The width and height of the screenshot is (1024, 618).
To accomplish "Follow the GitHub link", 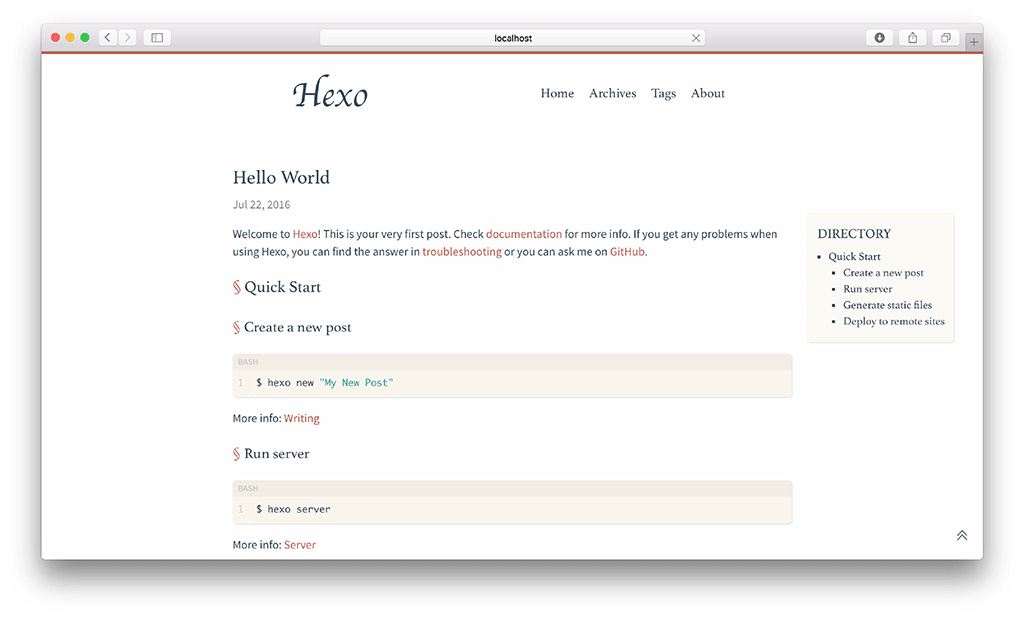I will coord(627,252).
